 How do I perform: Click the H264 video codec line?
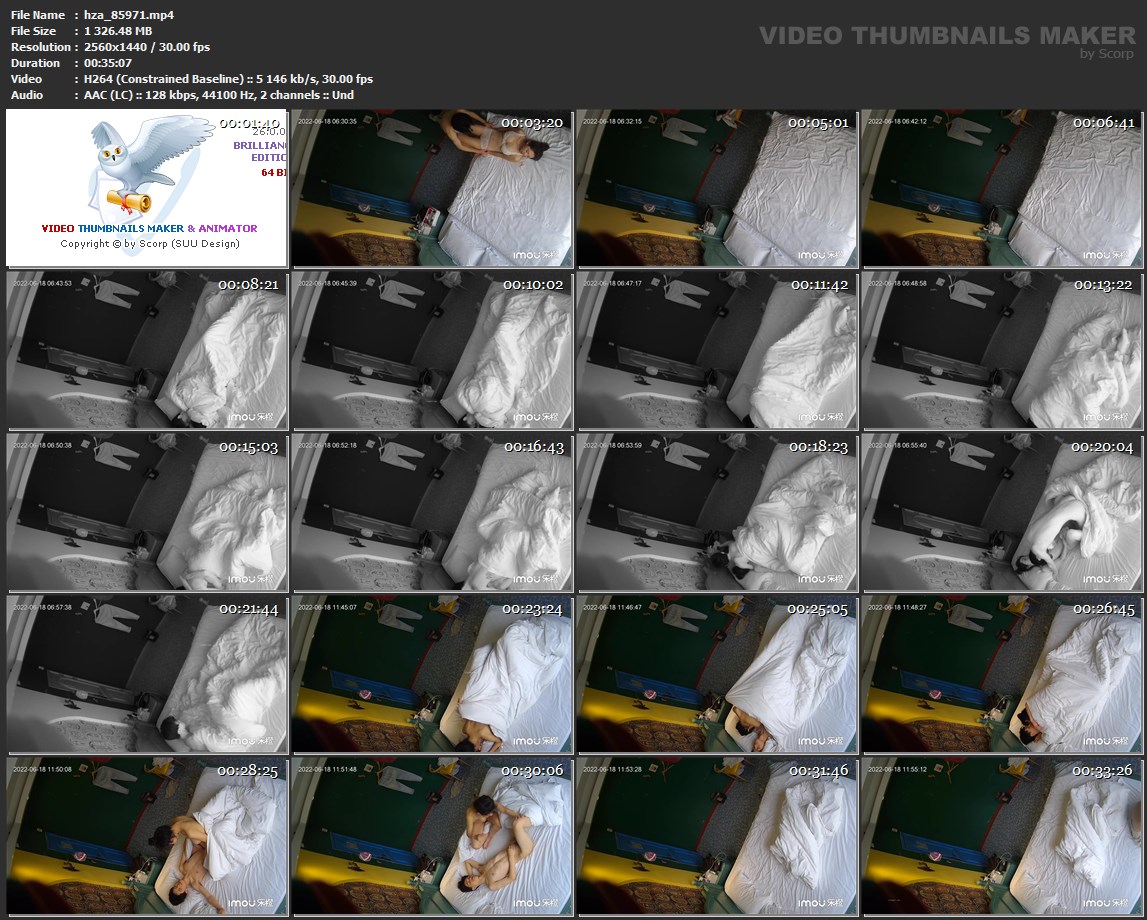pos(228,79)
